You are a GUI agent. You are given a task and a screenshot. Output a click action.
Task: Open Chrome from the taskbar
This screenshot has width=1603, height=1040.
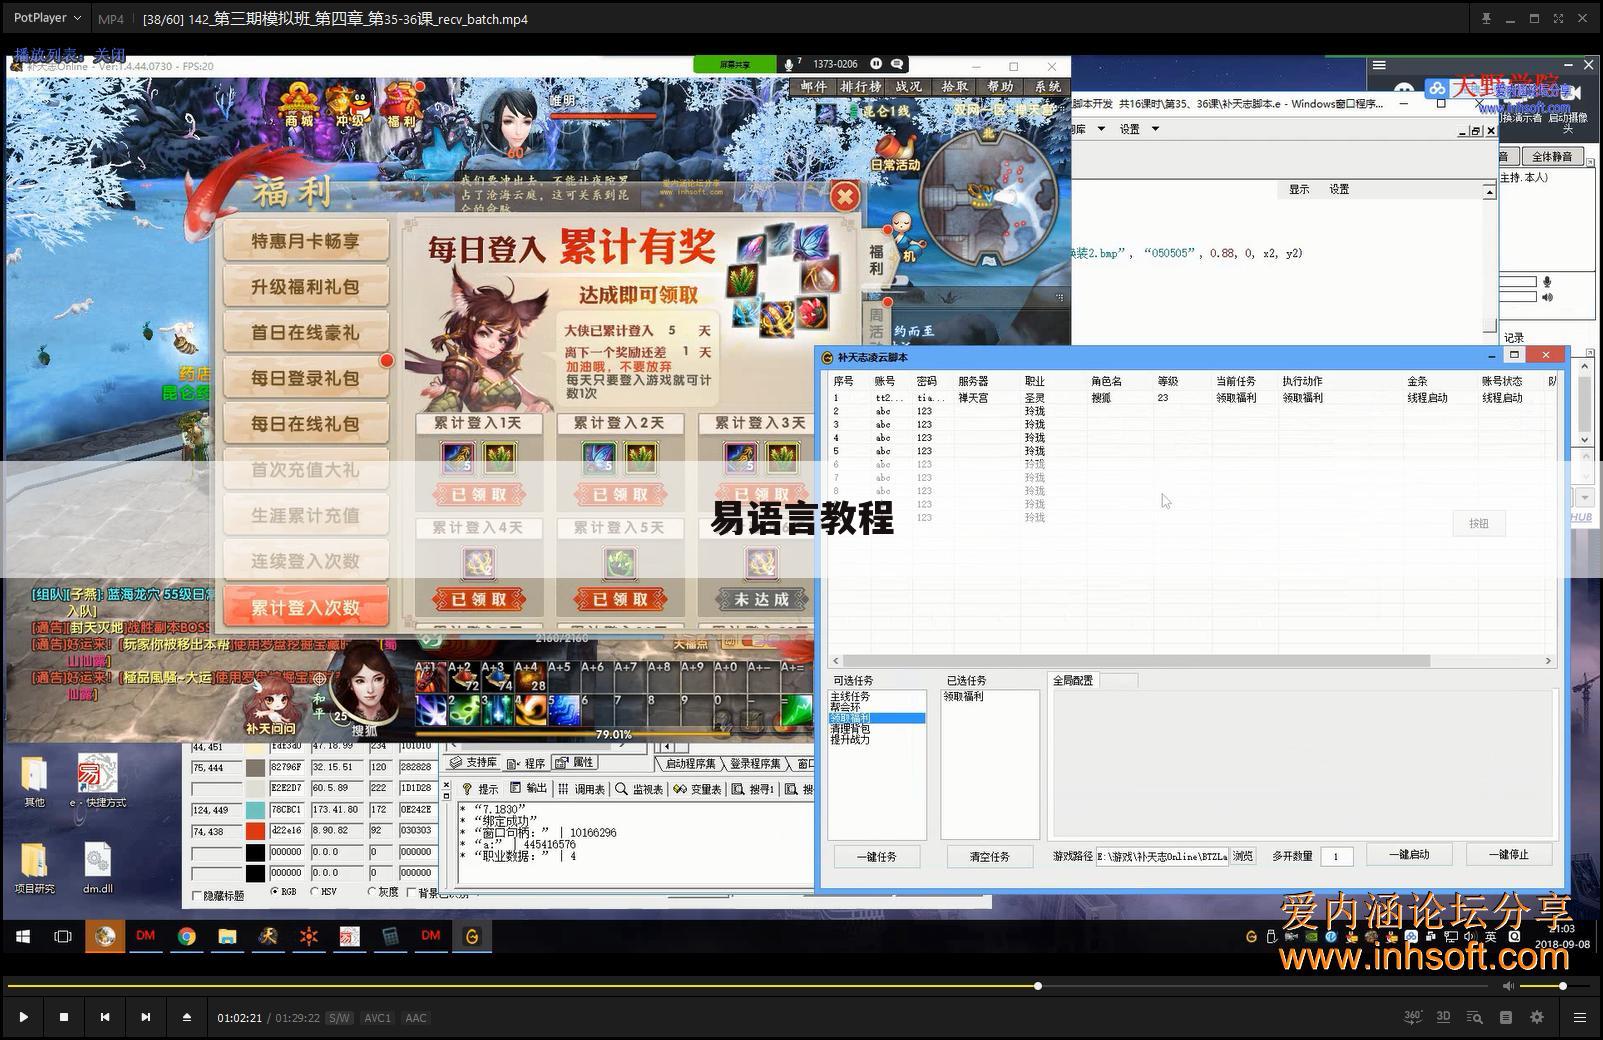click(186, 936)
